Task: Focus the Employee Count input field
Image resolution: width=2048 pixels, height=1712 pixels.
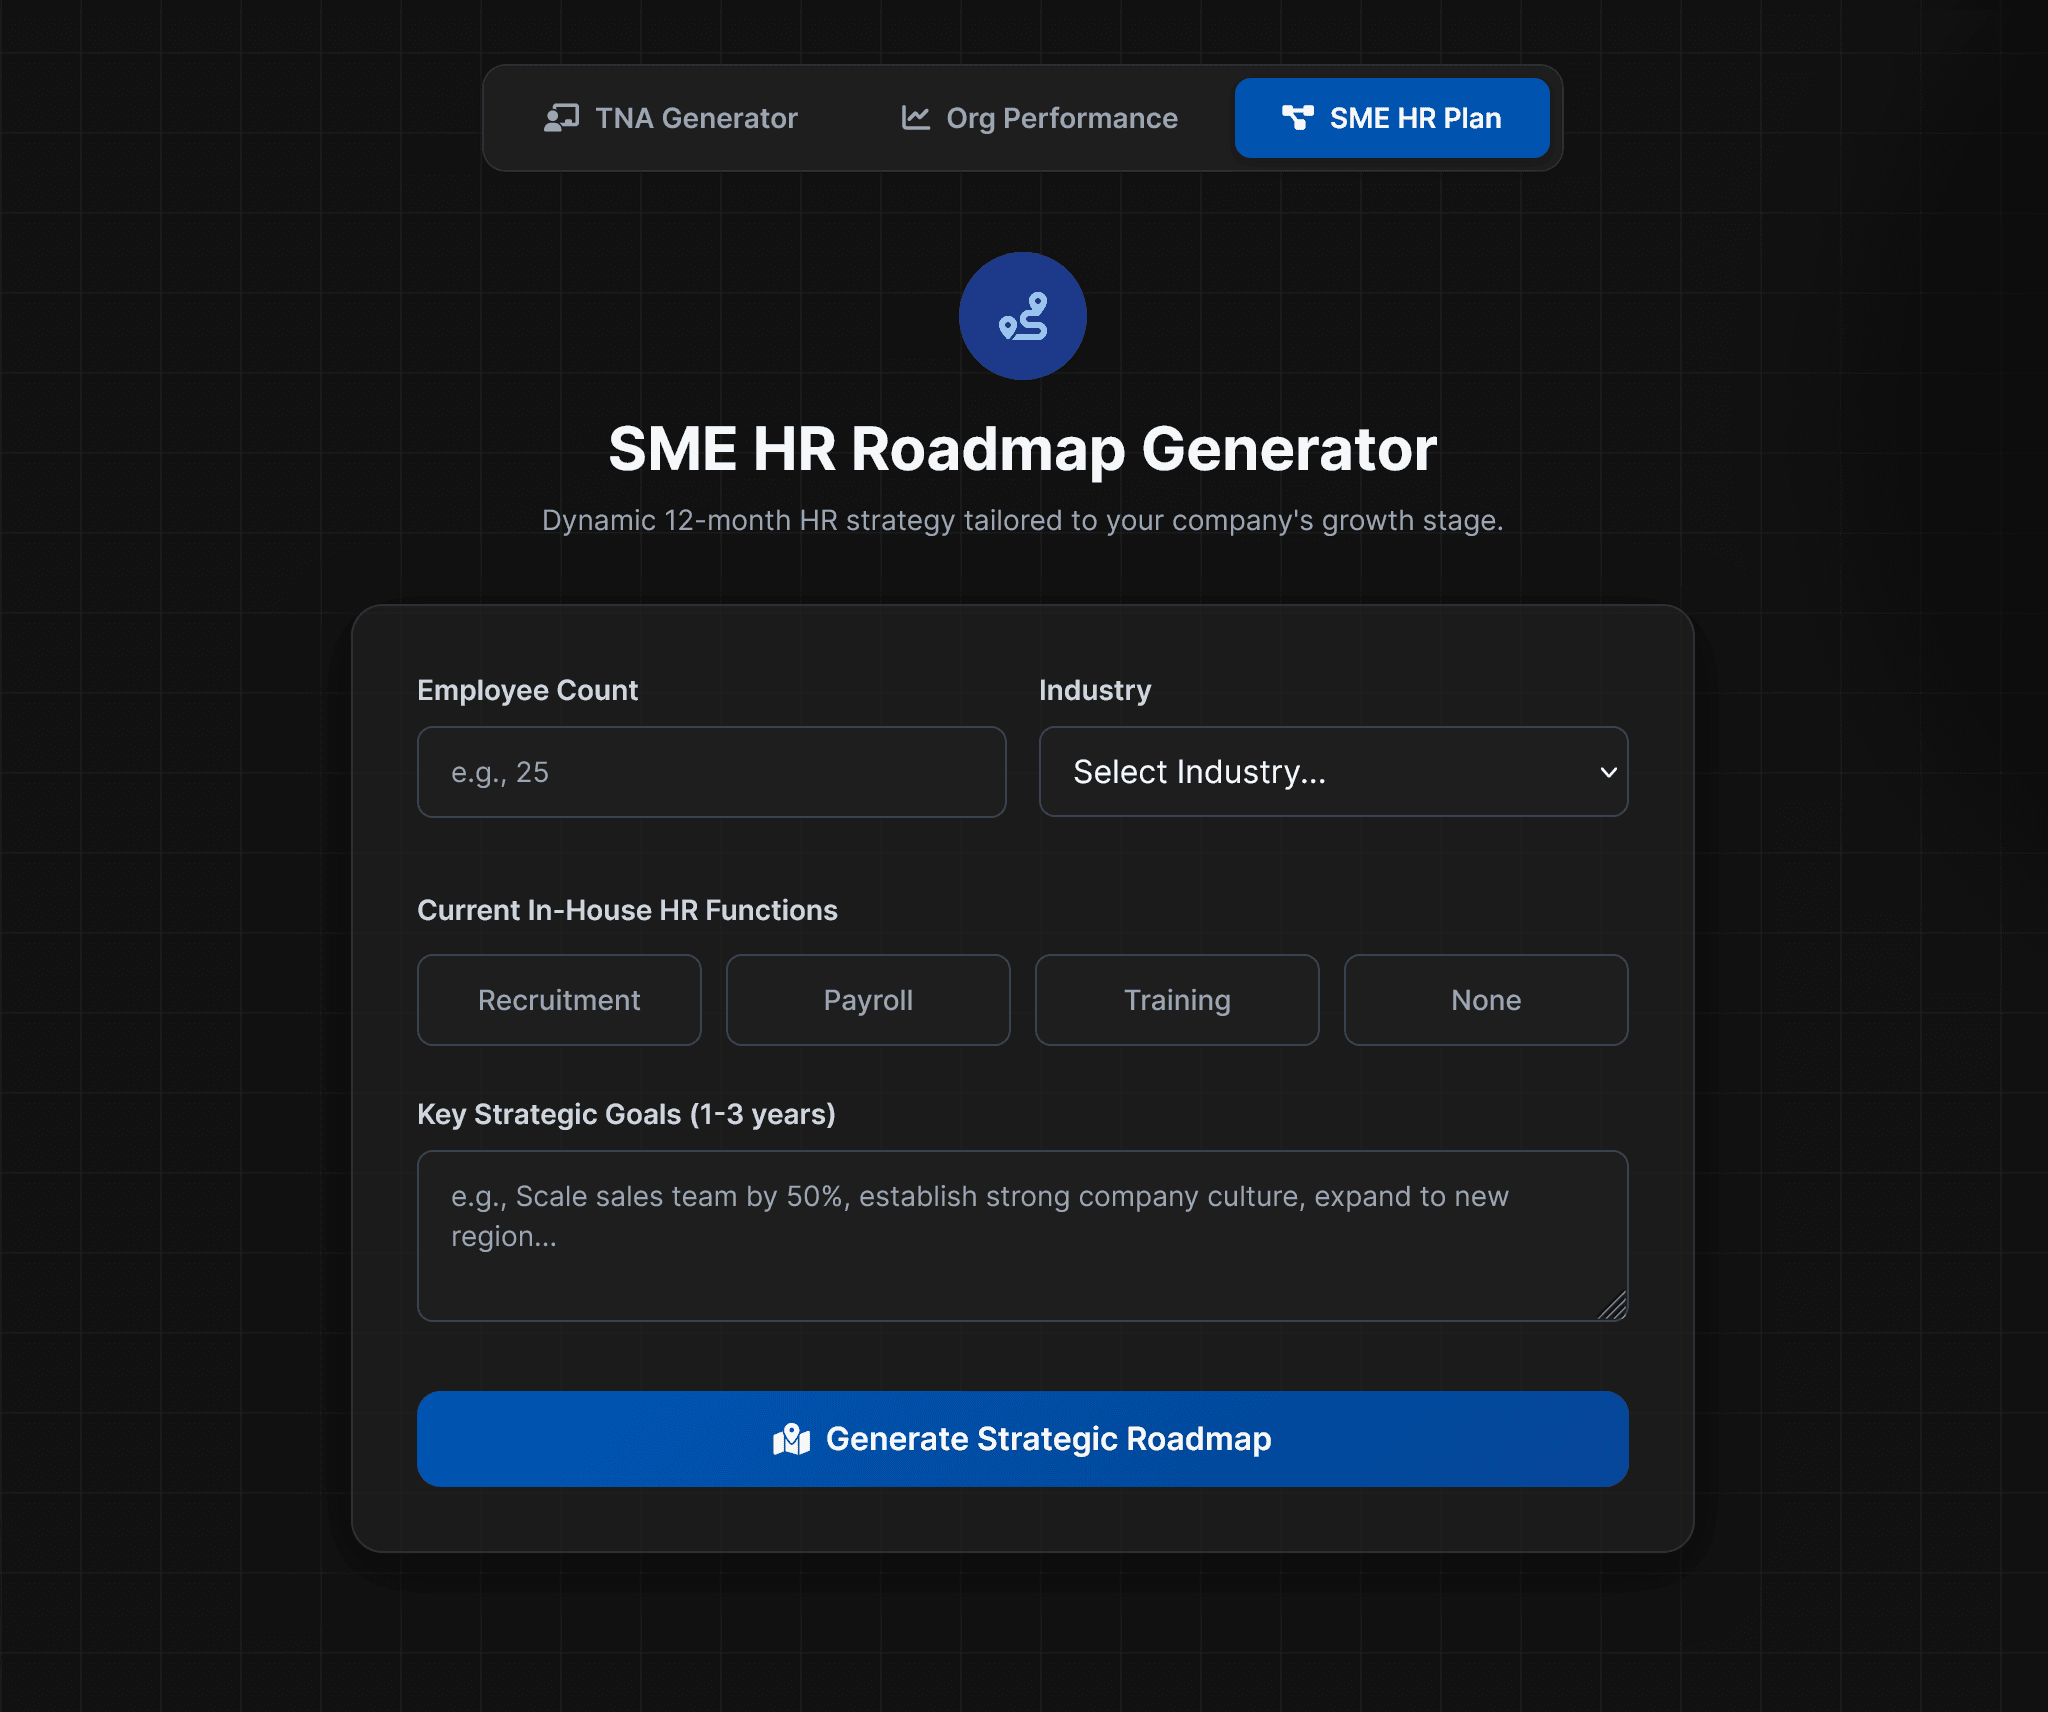Action: tap(711, 772)
